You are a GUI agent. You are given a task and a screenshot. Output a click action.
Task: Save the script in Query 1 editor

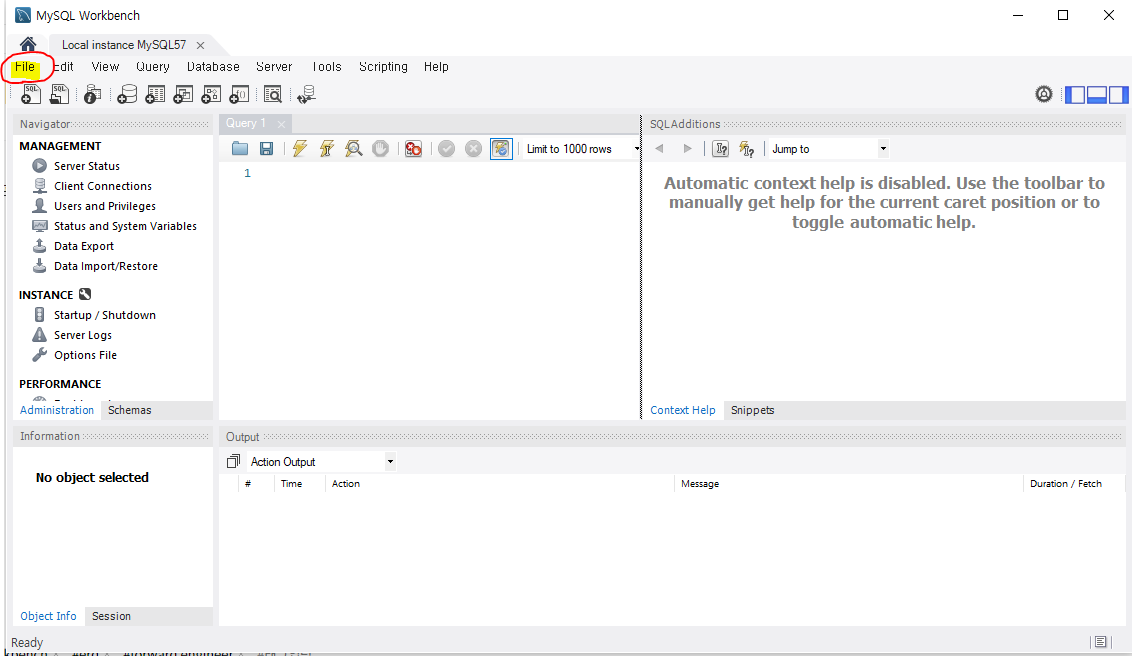coord(266,149)
